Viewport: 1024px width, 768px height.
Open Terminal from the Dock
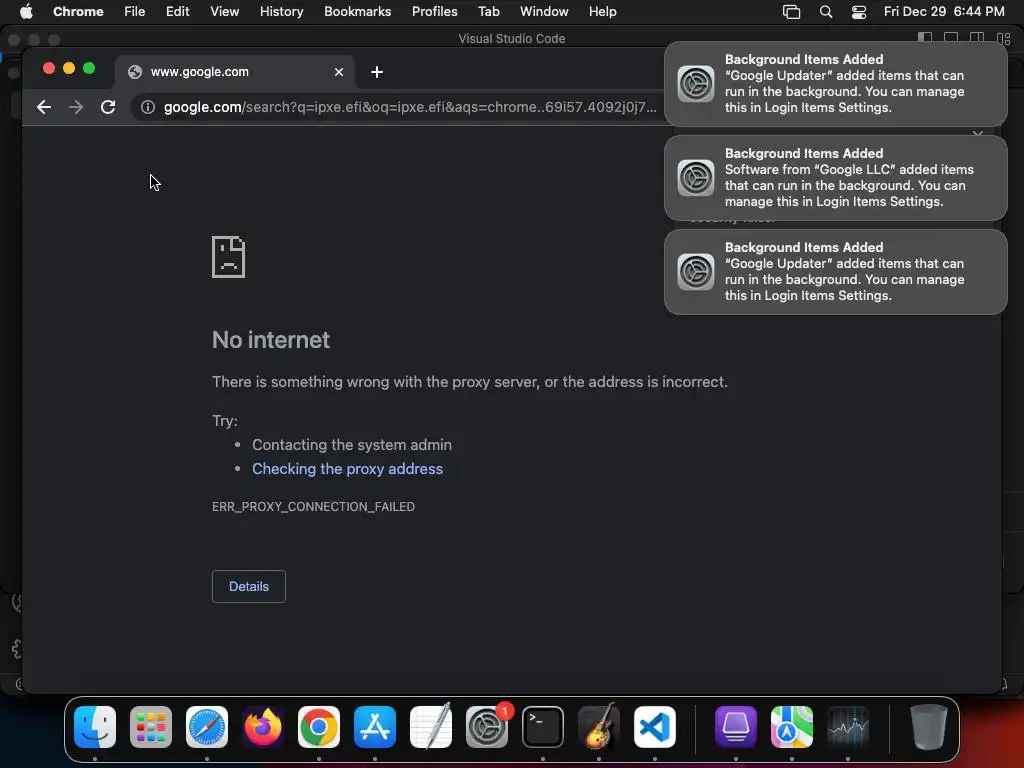[x=543, y=727]
